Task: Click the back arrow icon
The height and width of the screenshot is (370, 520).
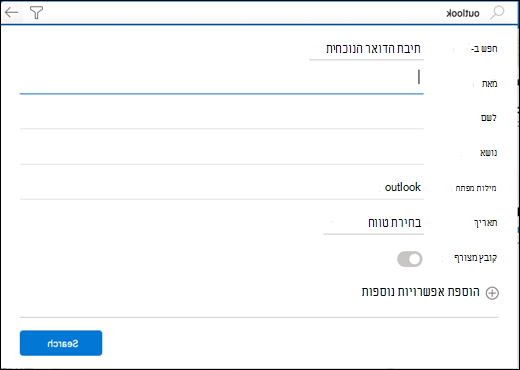Action: [12, 13]
